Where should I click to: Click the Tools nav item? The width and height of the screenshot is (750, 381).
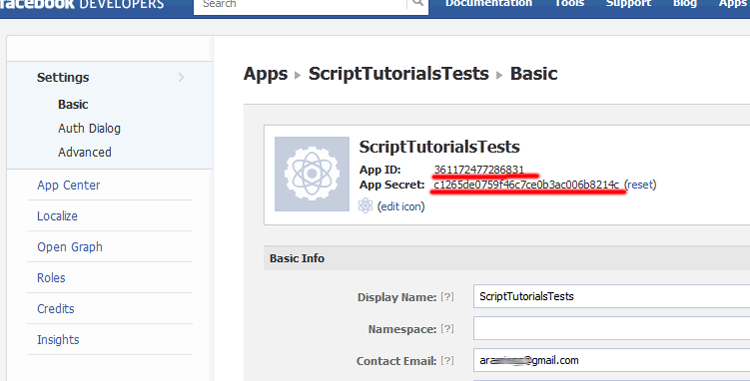(x=569, y=3)
